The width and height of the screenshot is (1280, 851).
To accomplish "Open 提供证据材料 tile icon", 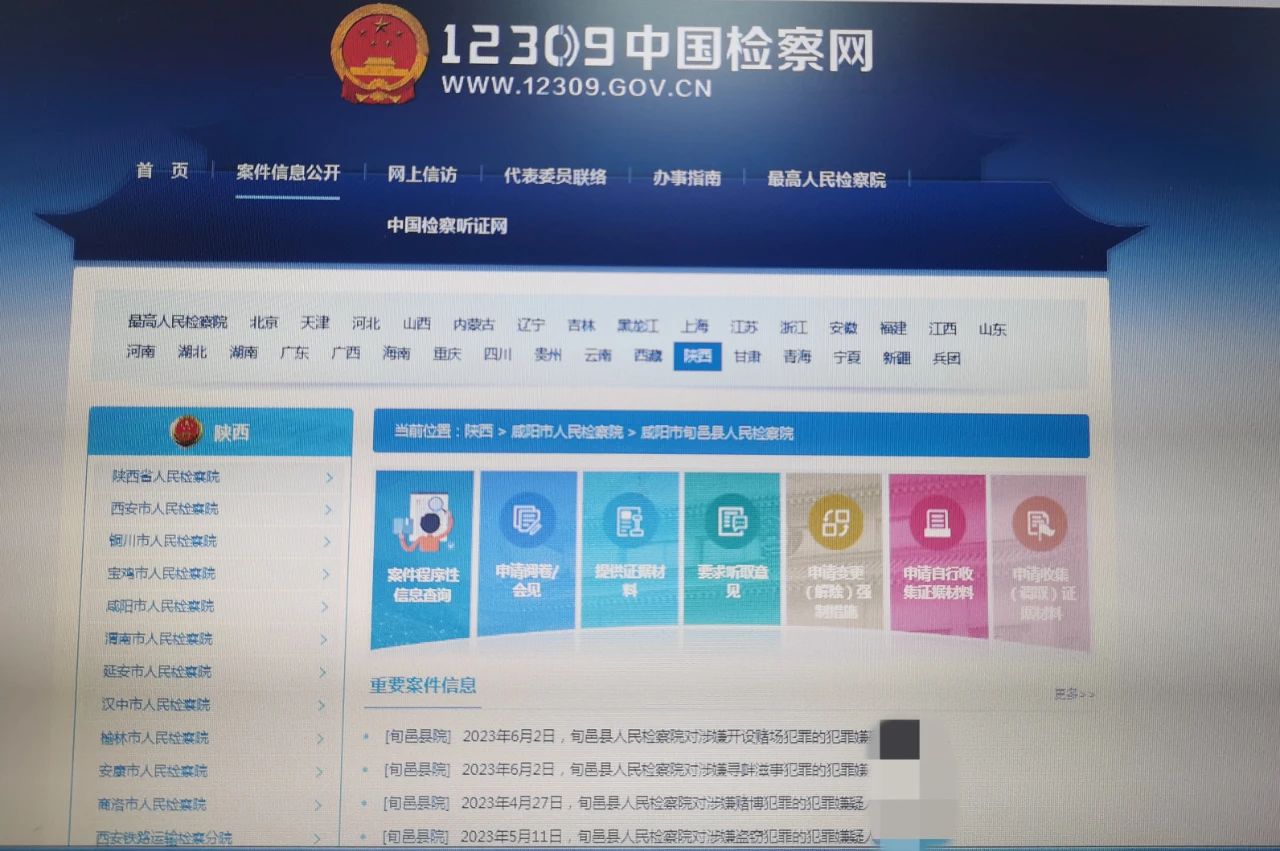I will tap(629, 520).
